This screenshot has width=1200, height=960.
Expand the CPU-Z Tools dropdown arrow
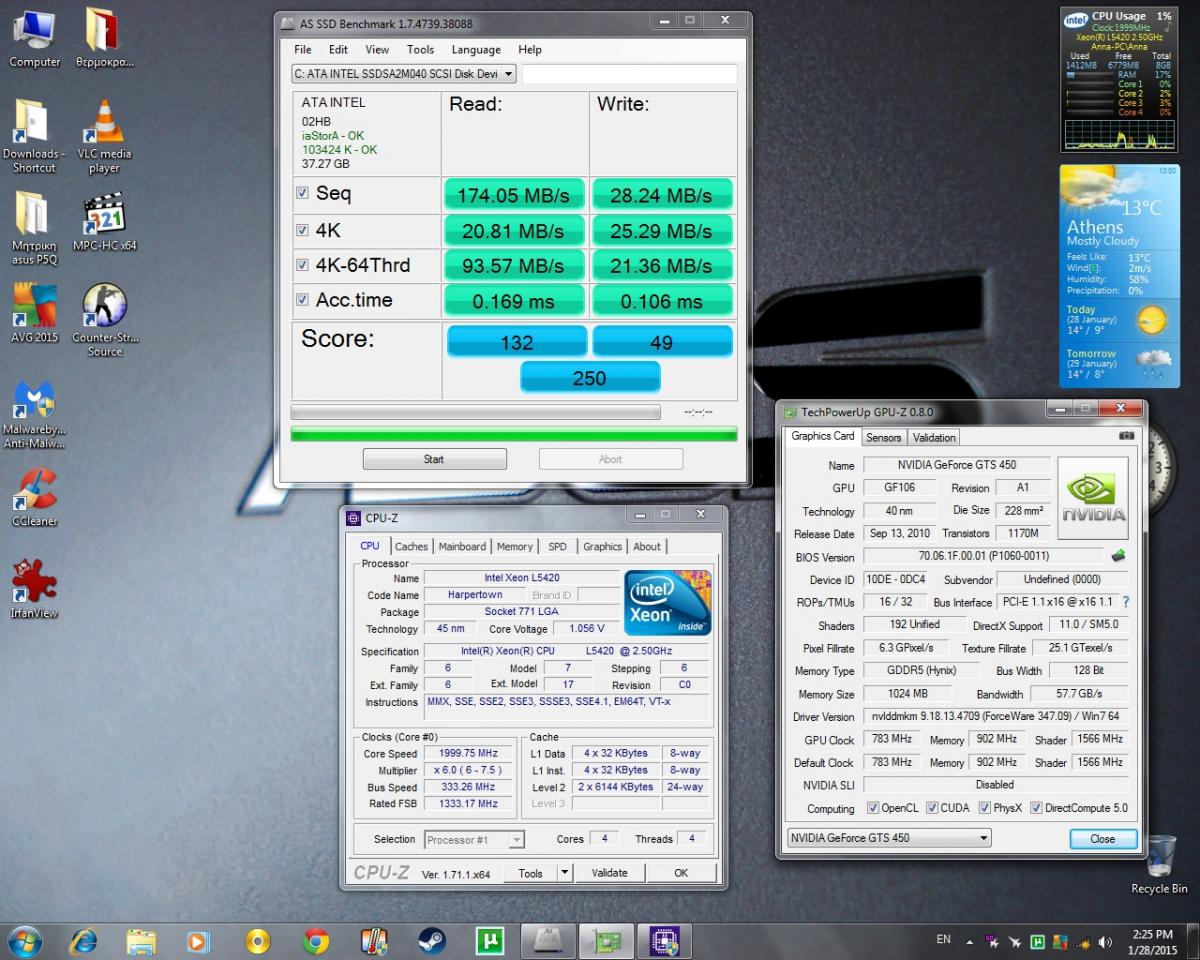click(565, 872)
